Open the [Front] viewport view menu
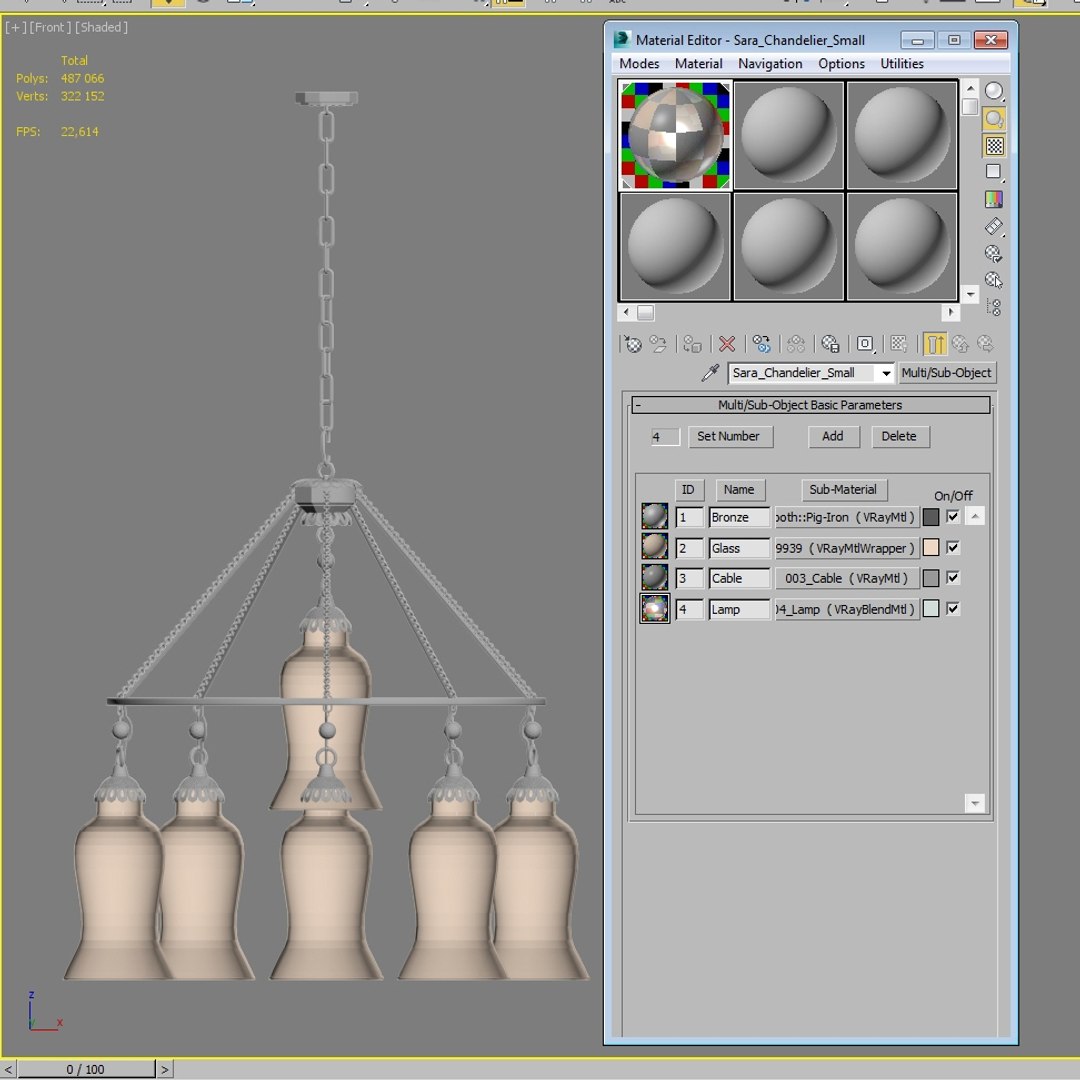1080x1080 pixels. (x=50, y=28)
